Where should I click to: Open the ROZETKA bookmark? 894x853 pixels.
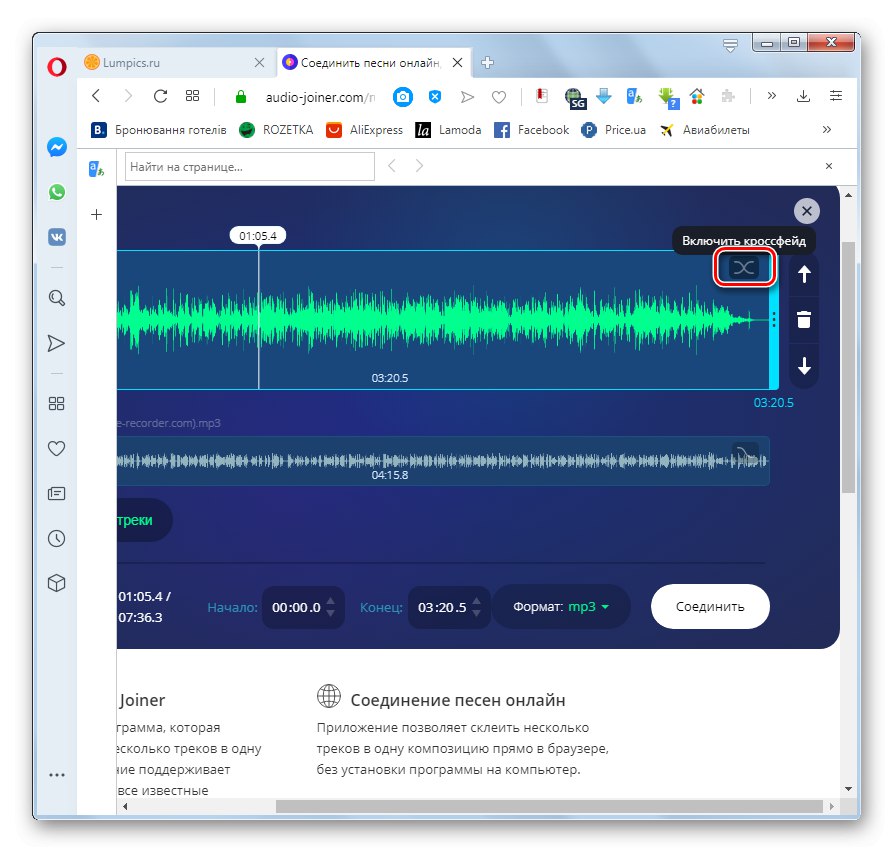[x=277, y=130]
